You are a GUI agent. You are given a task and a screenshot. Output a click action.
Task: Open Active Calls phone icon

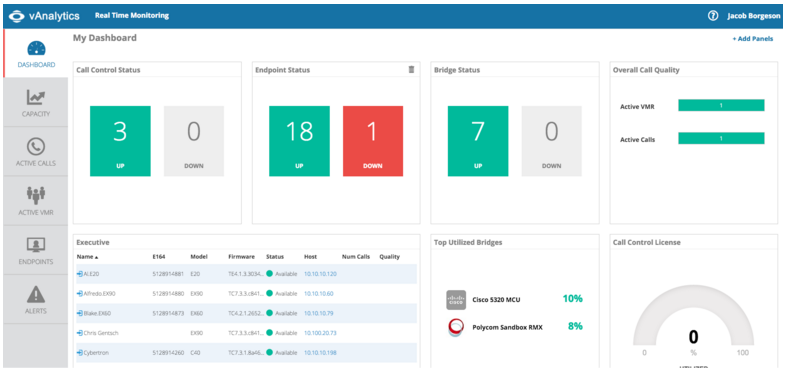[x=36, y=147]
